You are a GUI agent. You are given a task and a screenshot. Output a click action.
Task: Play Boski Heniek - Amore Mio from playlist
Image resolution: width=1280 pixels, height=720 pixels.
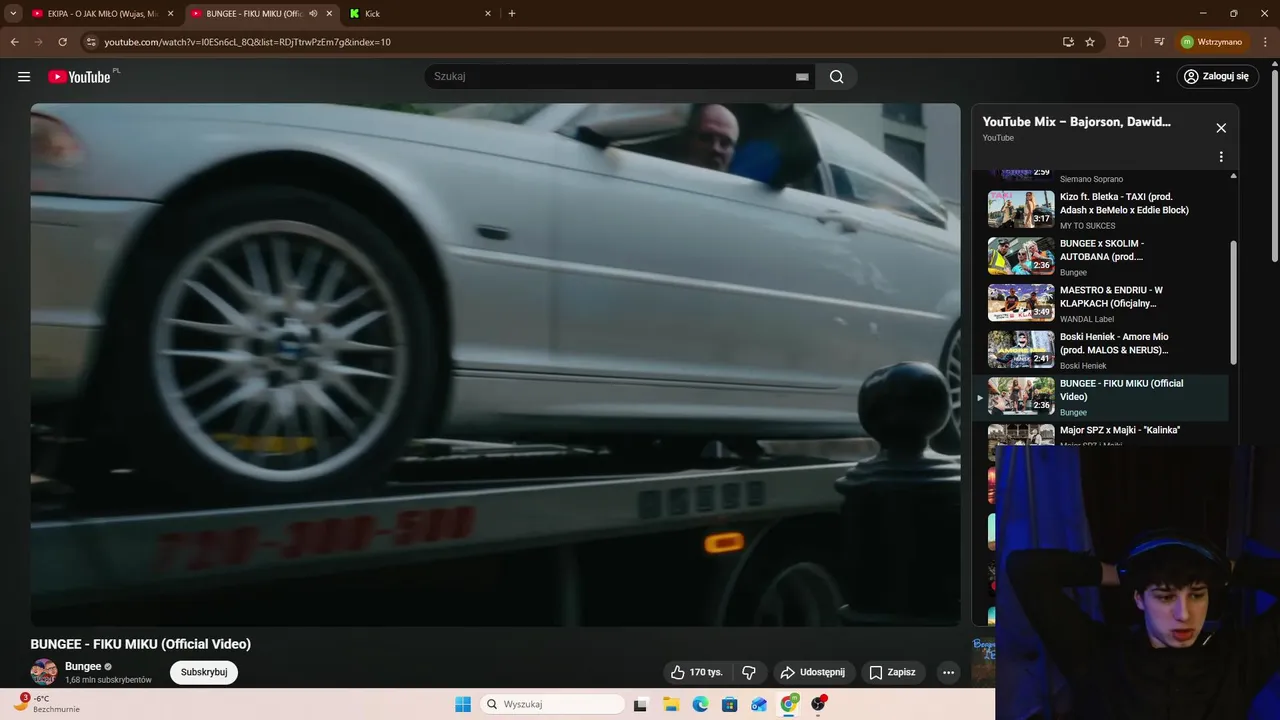pos(1100,350)
